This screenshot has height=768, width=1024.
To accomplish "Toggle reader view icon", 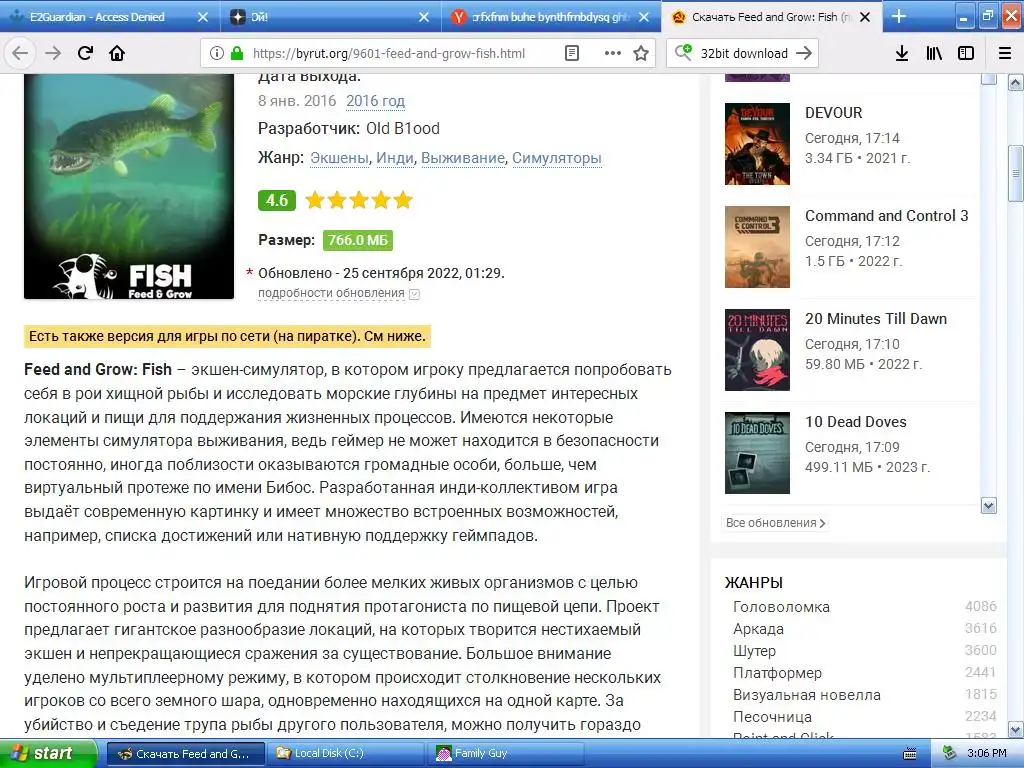I will (x=571, y=54).
